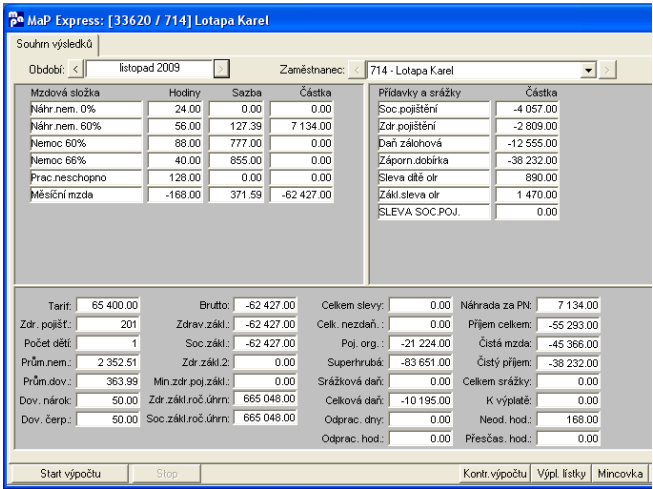Select previous employee arrow button
Image resolution: width=653 pixels, height=489 pixels.
pyautogui.click(x=356, y=70)
